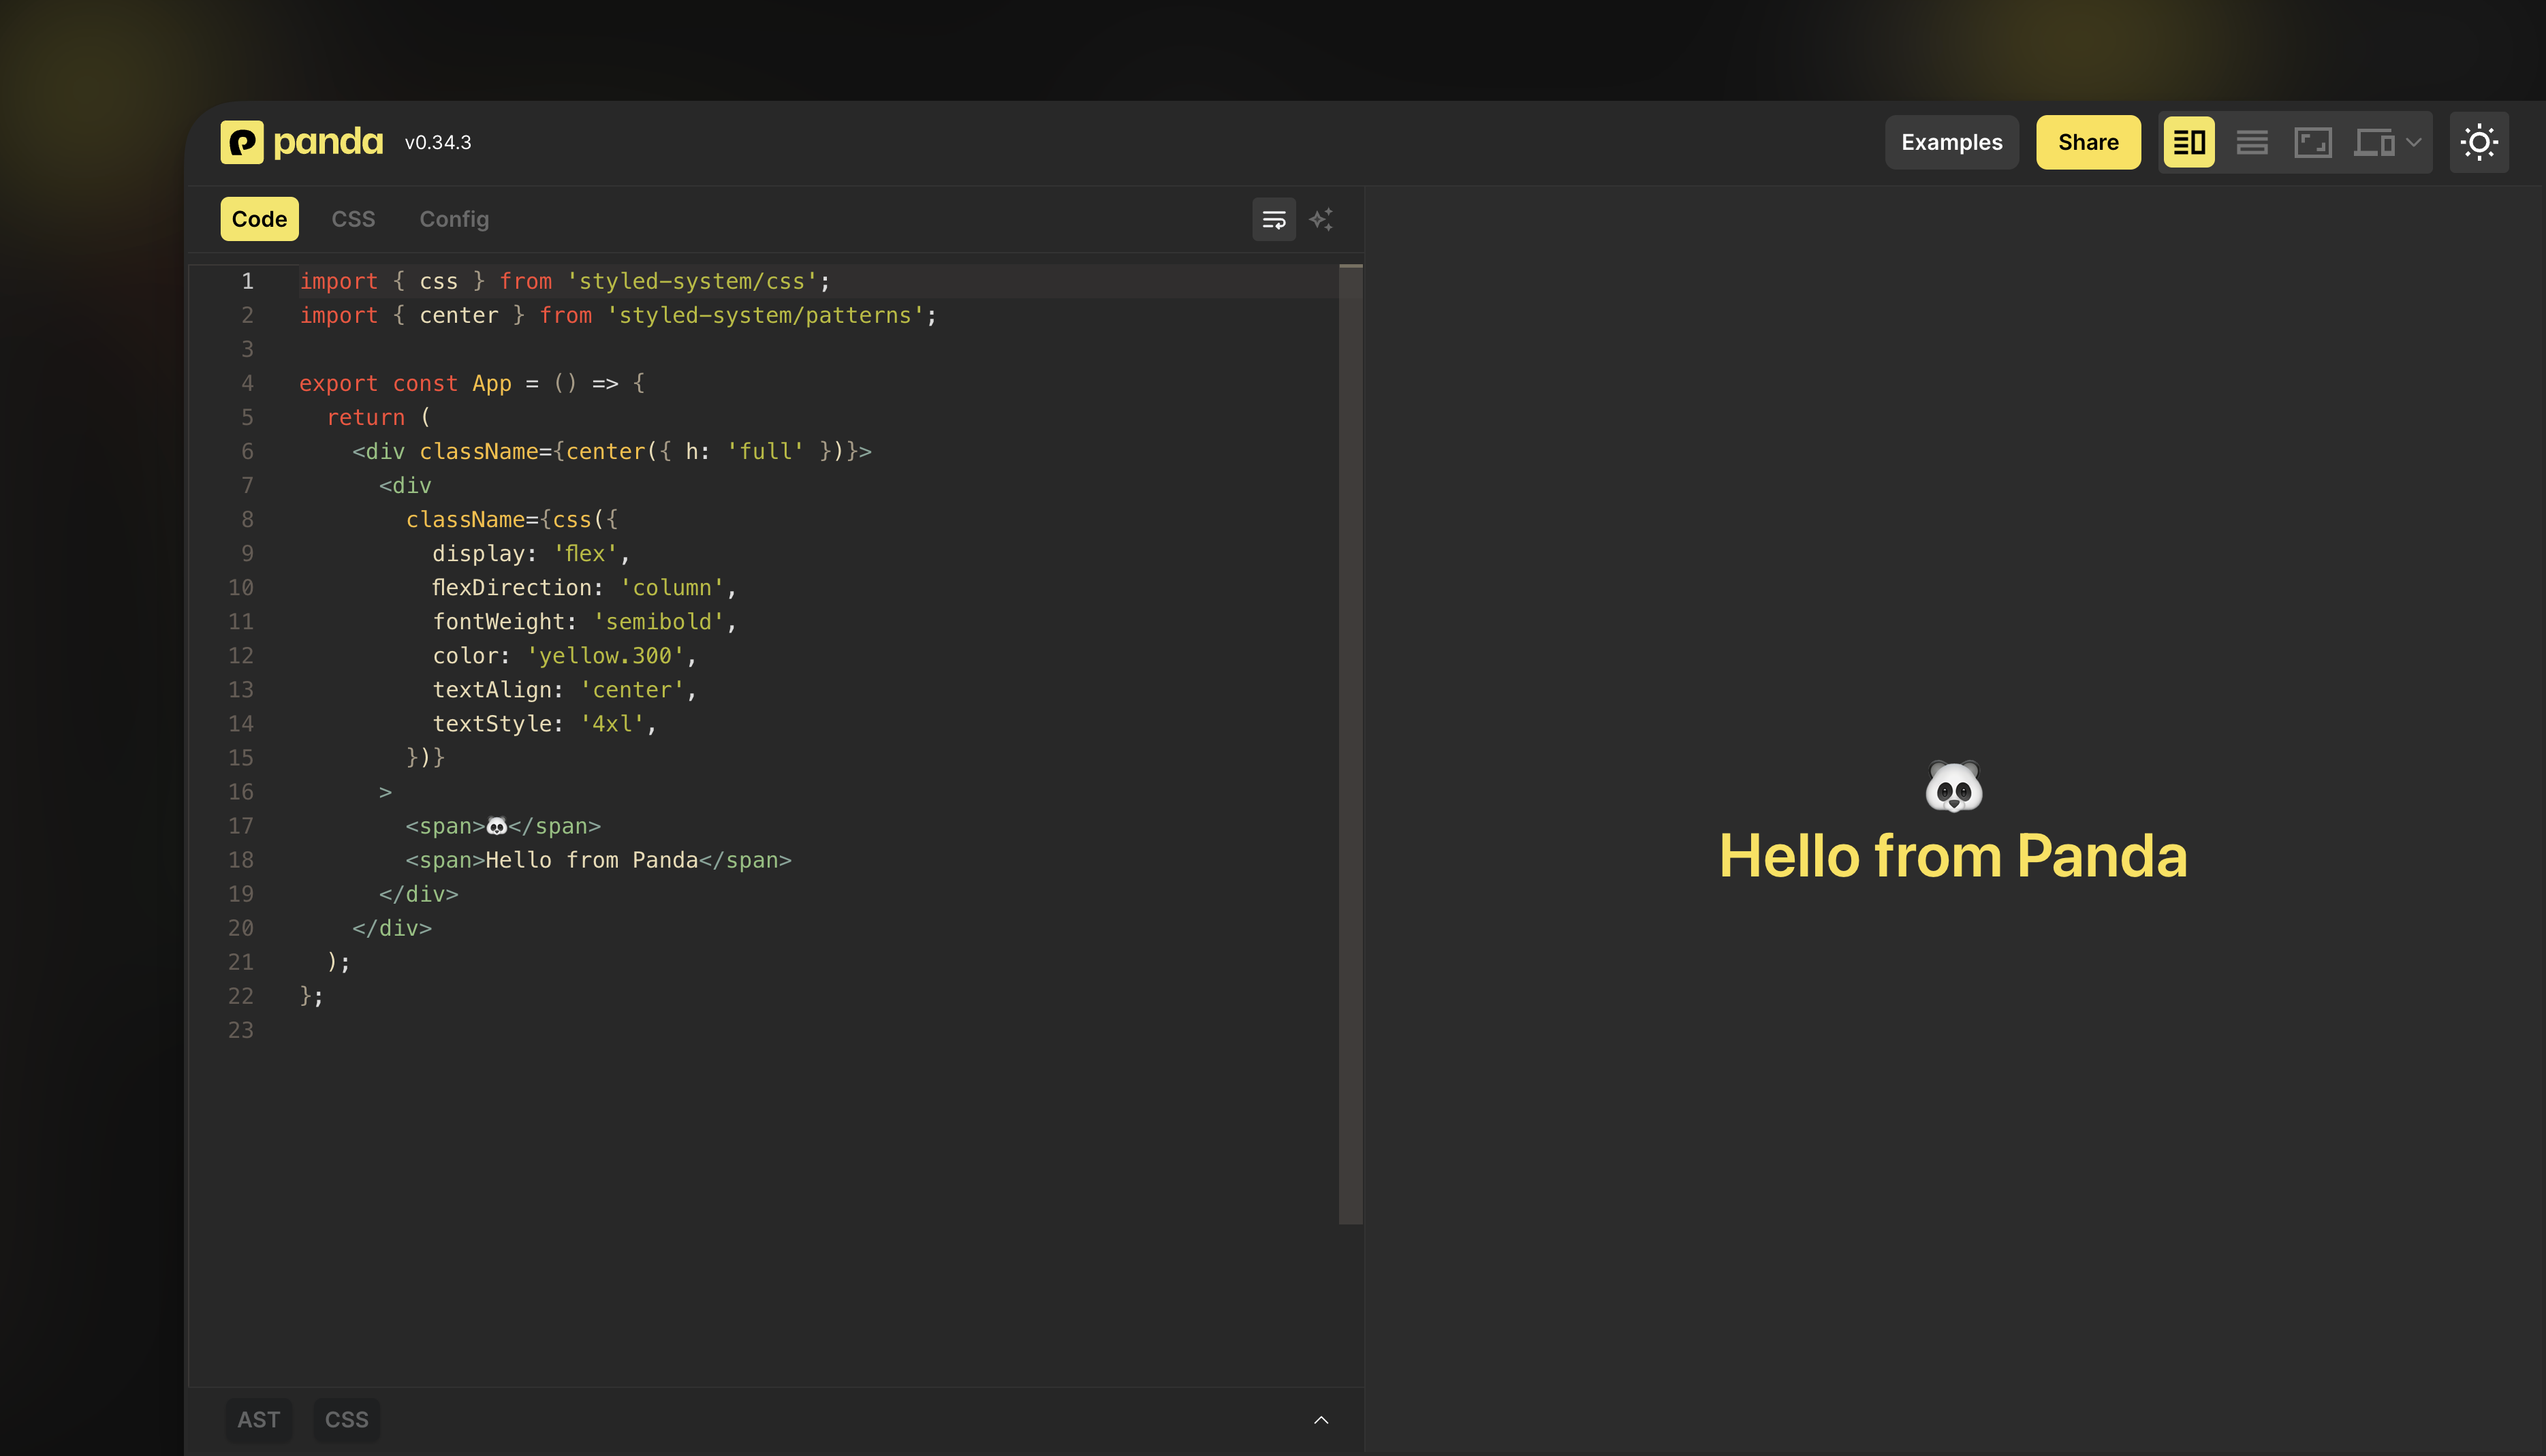Select the Code tab

(x=259, y=219)
